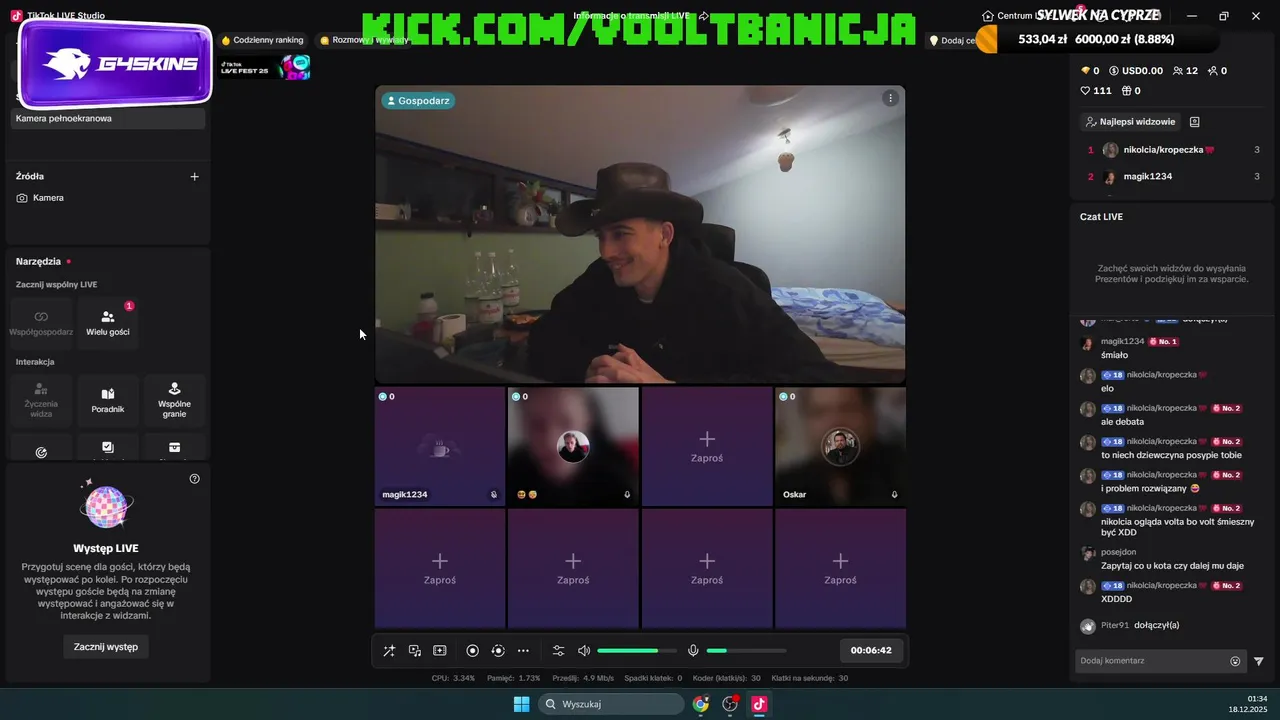Open the Rozmowy i wywiady tab

coord(364,41)
